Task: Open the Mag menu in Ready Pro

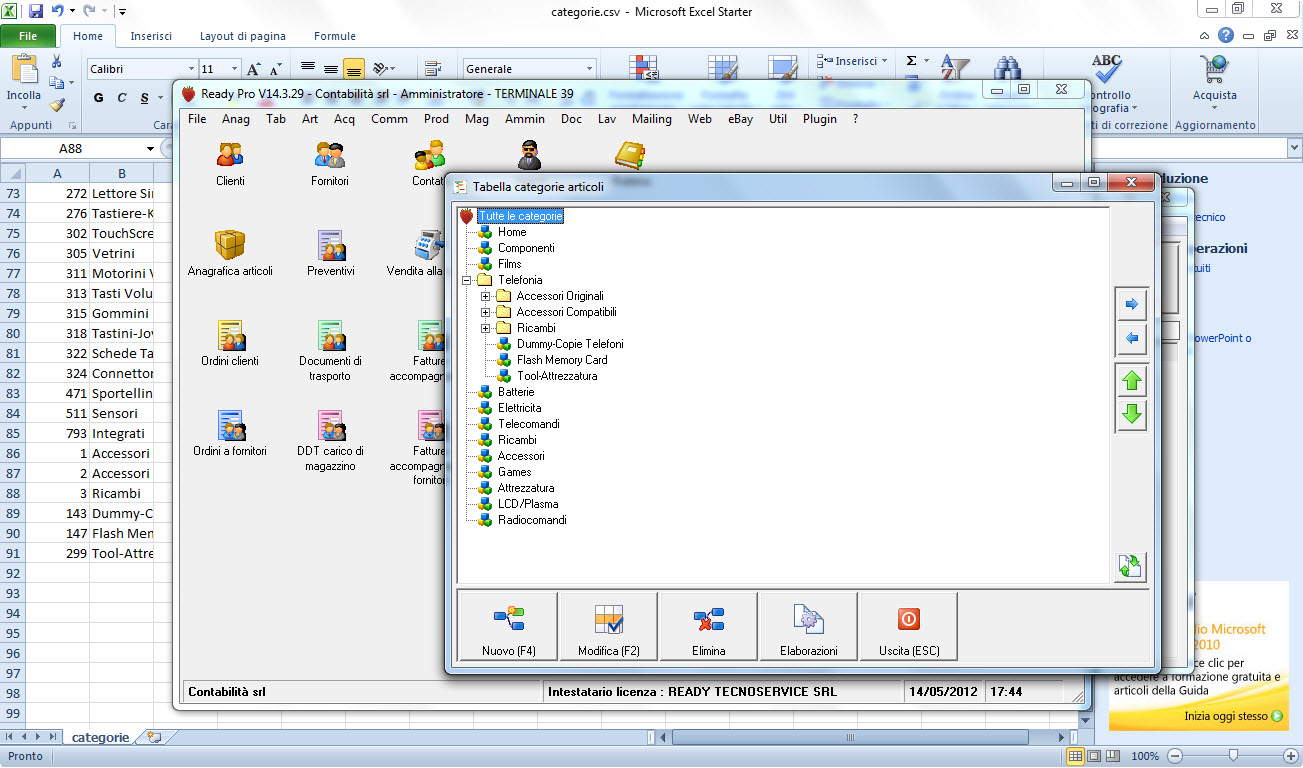Action: pos(477,119)
